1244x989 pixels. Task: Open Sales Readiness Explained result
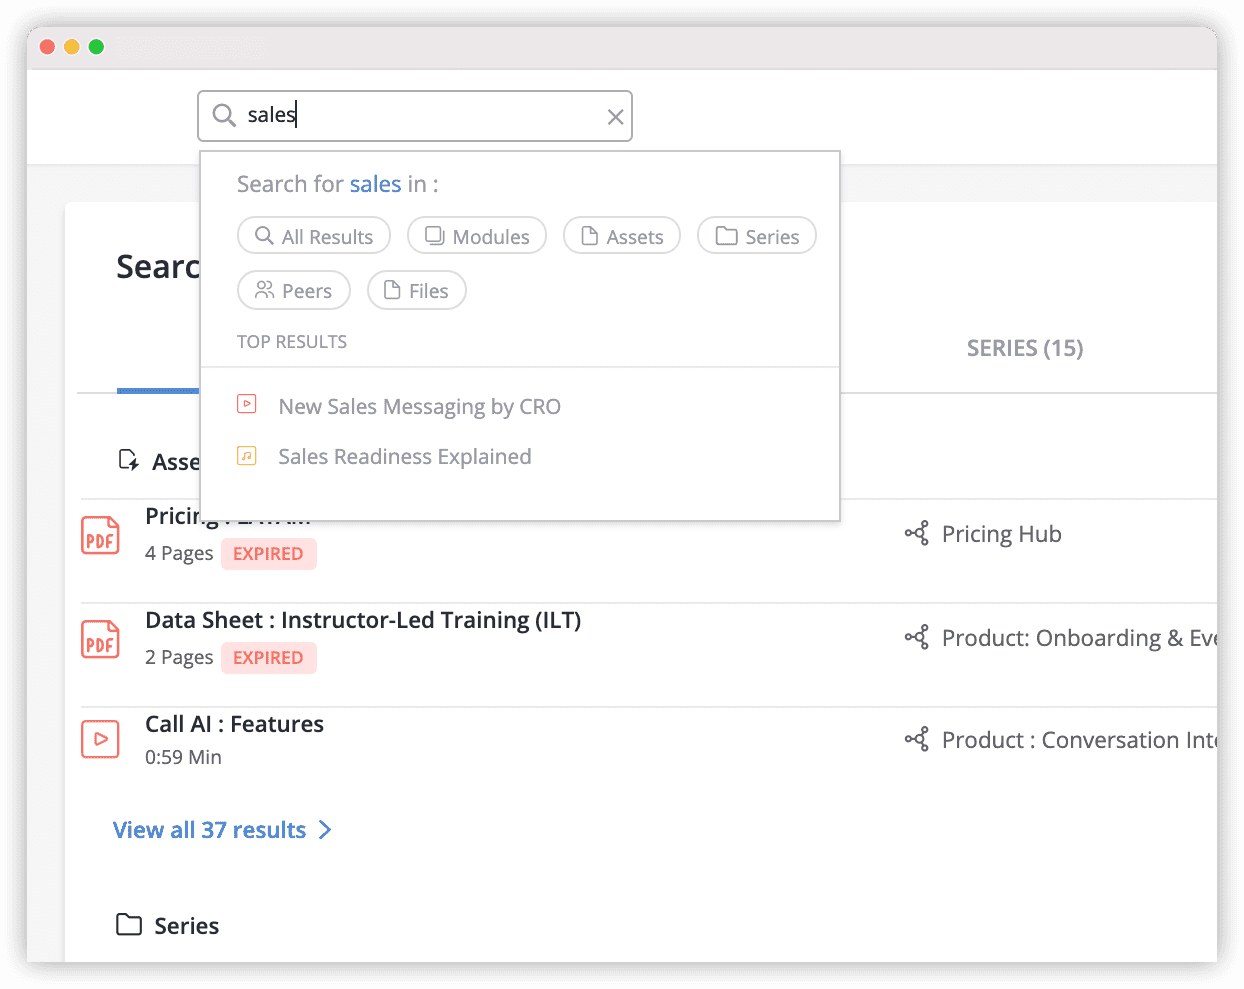pyautogui.click(x=404, y=456)
